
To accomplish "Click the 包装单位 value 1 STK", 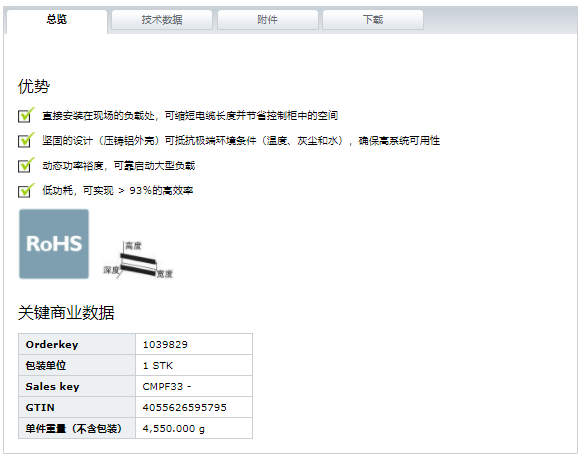I will 158,366.
